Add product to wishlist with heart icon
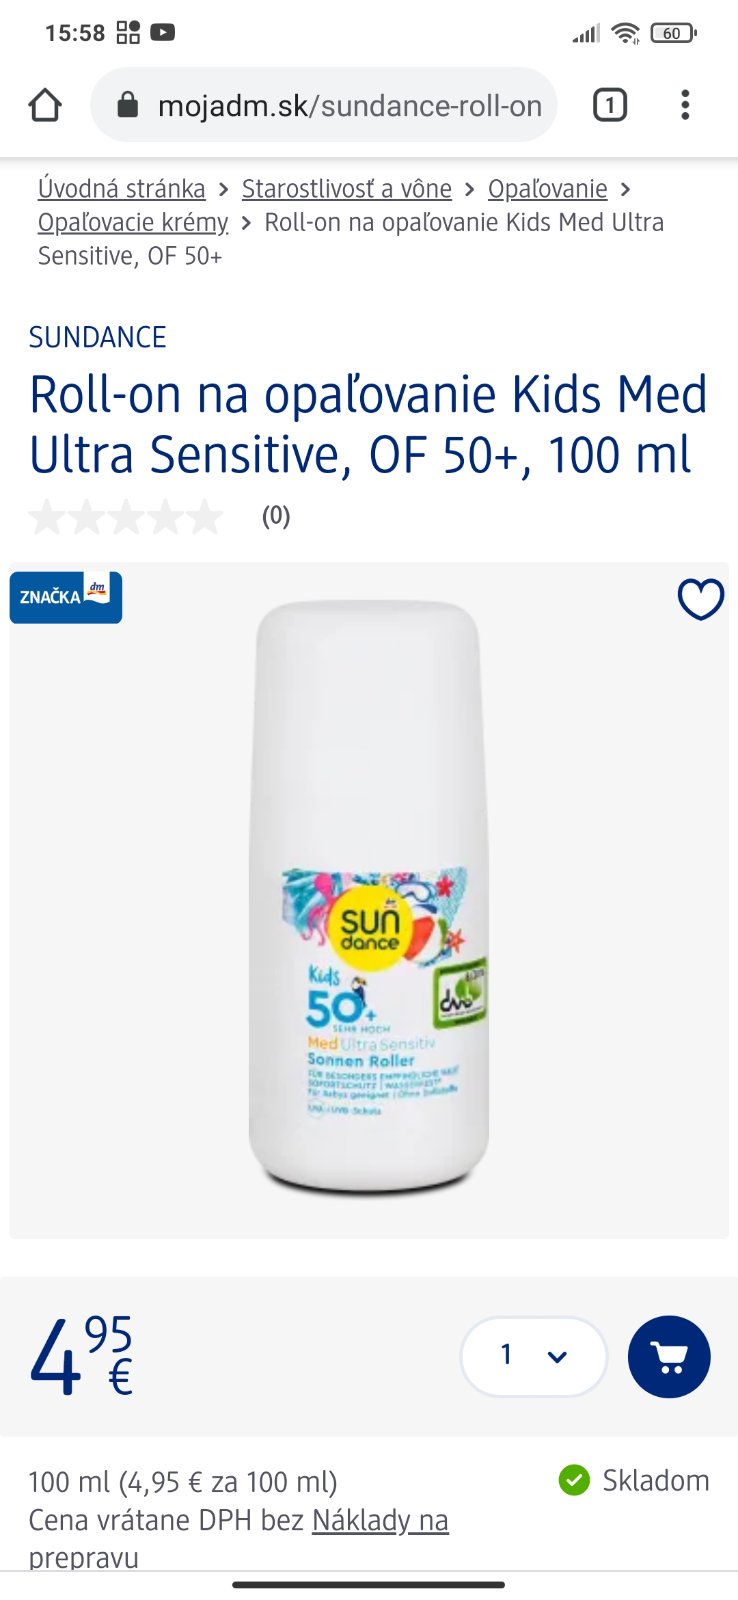 point(701,599)
